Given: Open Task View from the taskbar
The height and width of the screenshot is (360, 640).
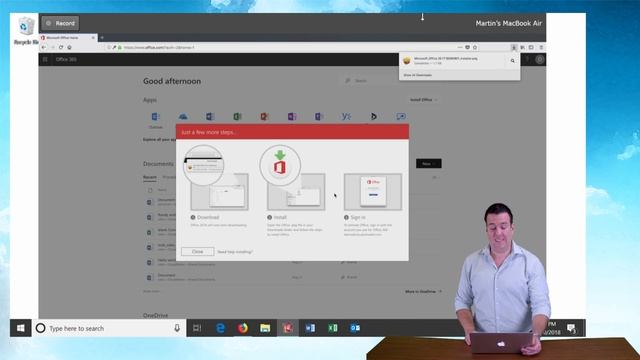Looking at the screenshot, I should click(x=197, y=328).
